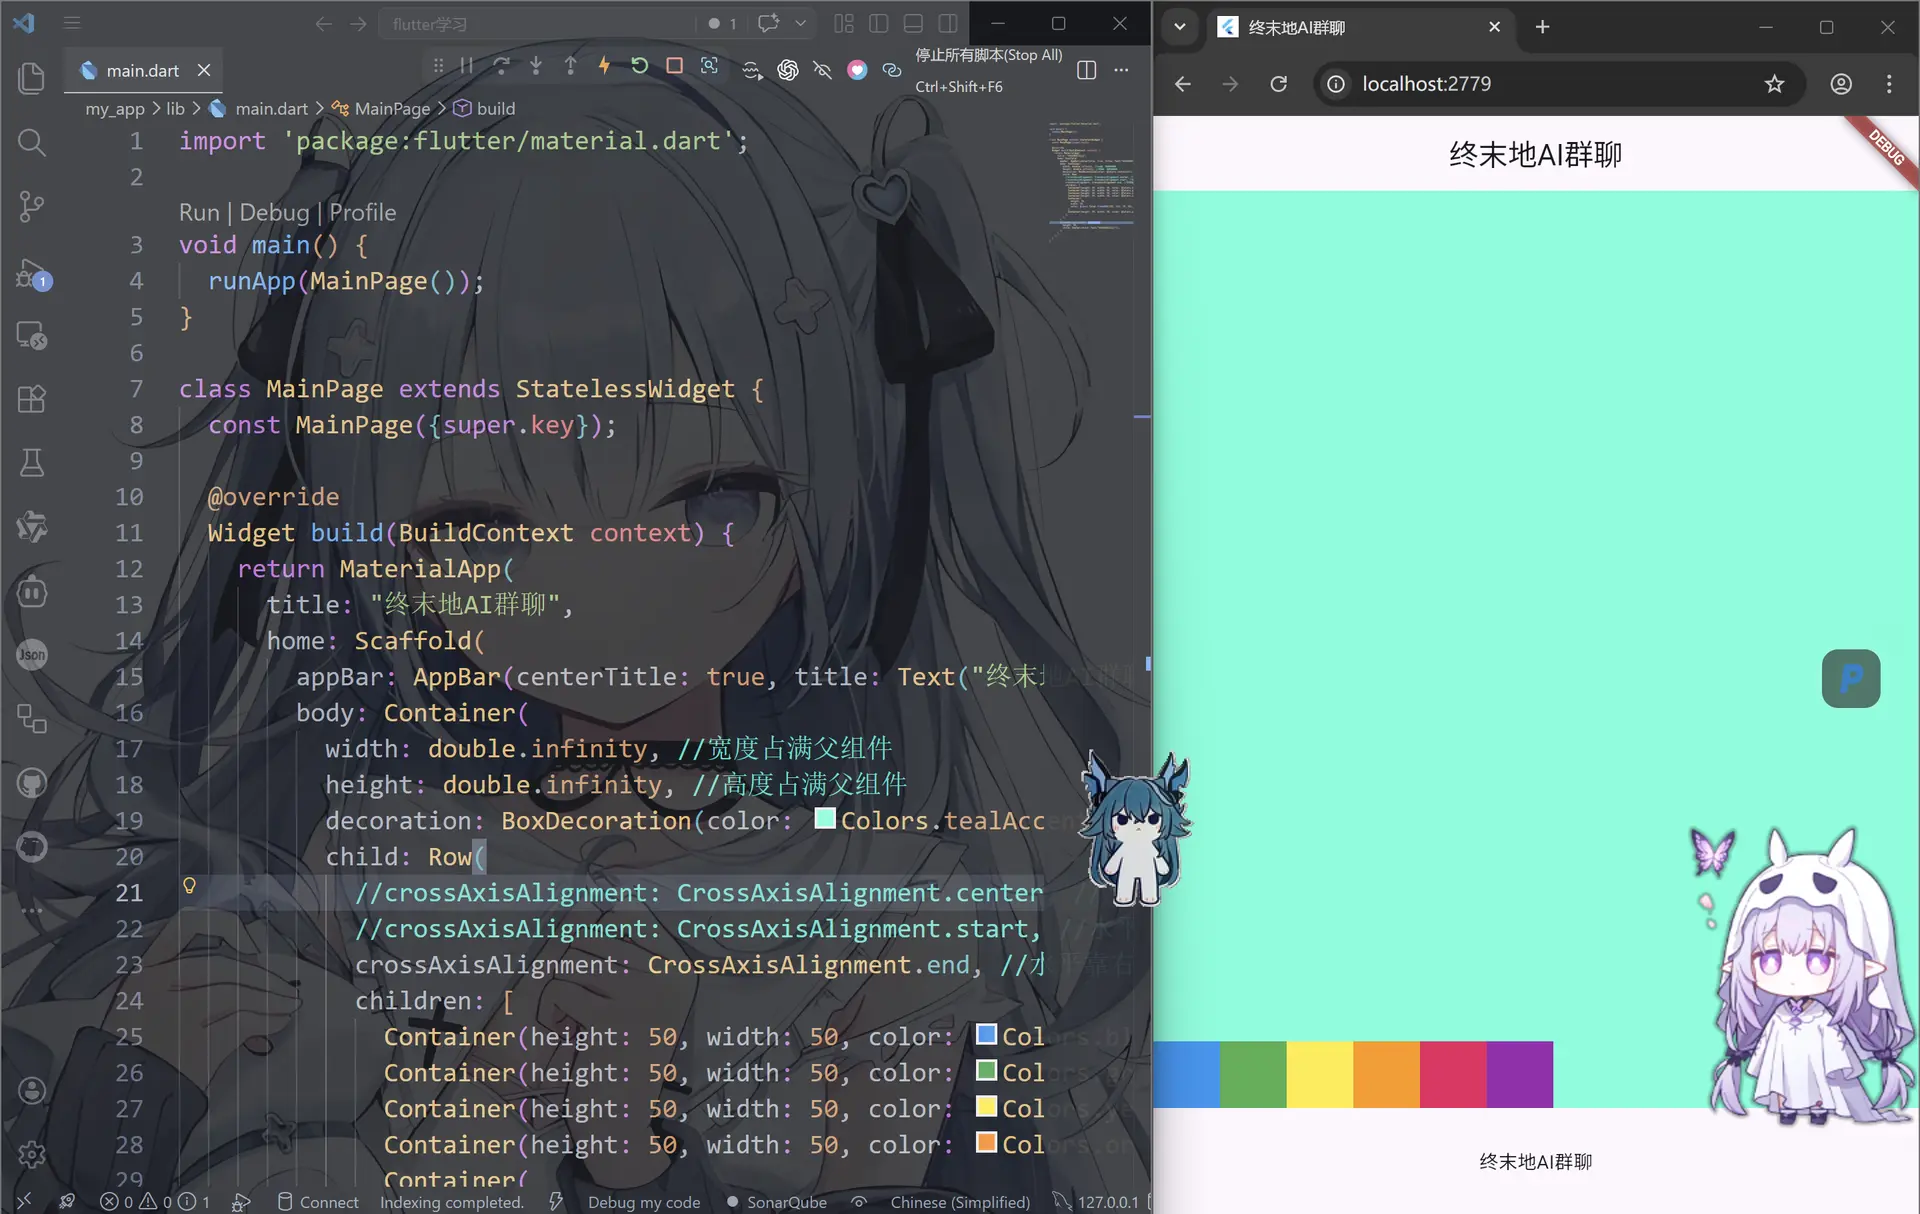Bookmark this page with the star icon
The width and height of the screenshot is (1920, 1214).
tap(1774, 84)
